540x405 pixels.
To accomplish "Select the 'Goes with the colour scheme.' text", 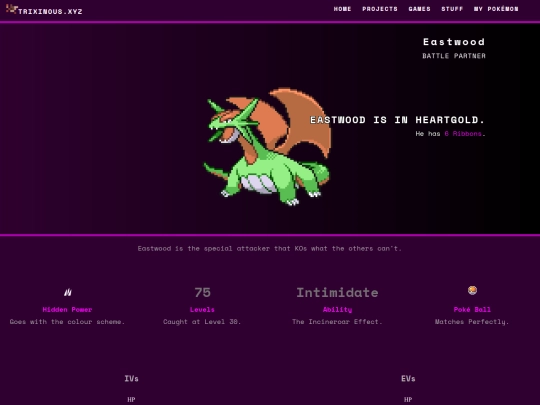I will pyautogui.click(x=68, y=322).
